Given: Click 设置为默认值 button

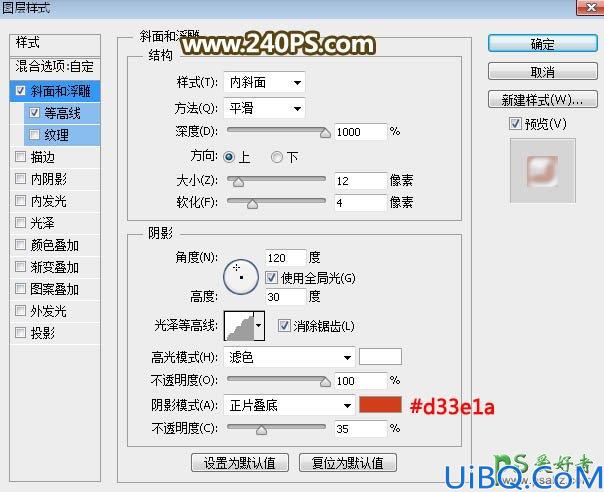Looking at the screenshot, I should pyautogui.click(x=240, y=462).
